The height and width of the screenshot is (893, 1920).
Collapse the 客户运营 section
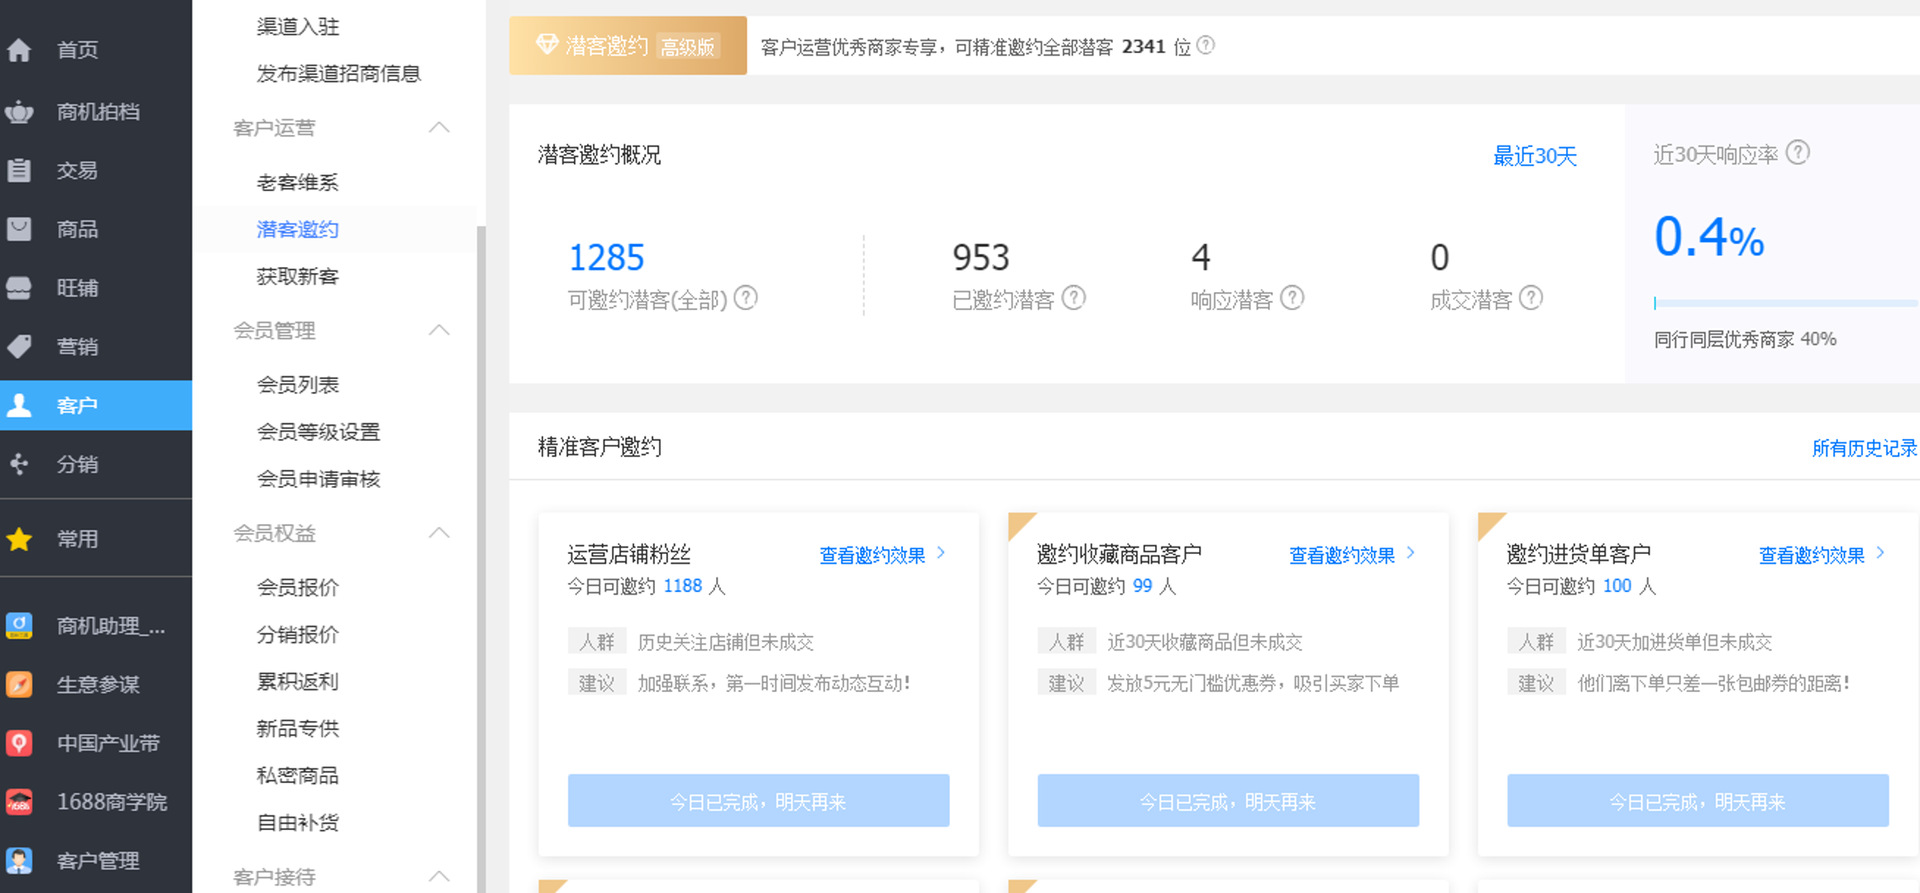(x=439, y=128)
